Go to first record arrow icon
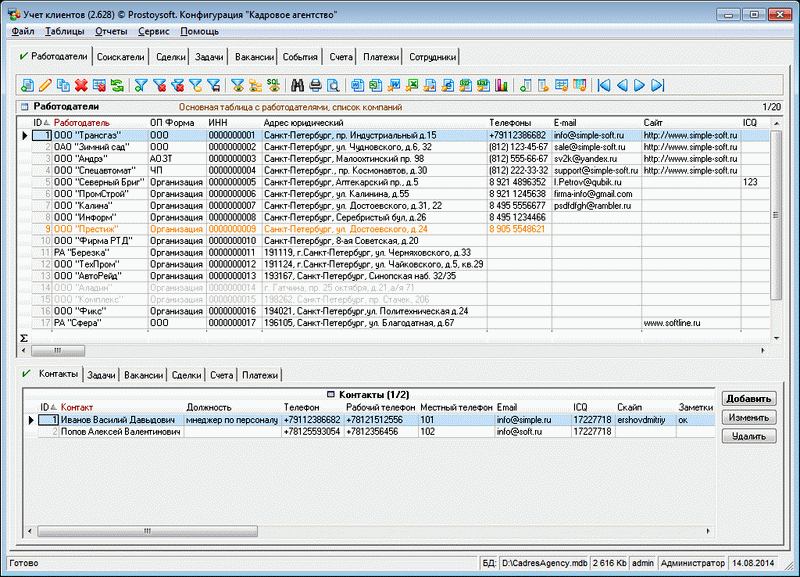This screenshot has width=800, height=577. [x=604, y=86]
